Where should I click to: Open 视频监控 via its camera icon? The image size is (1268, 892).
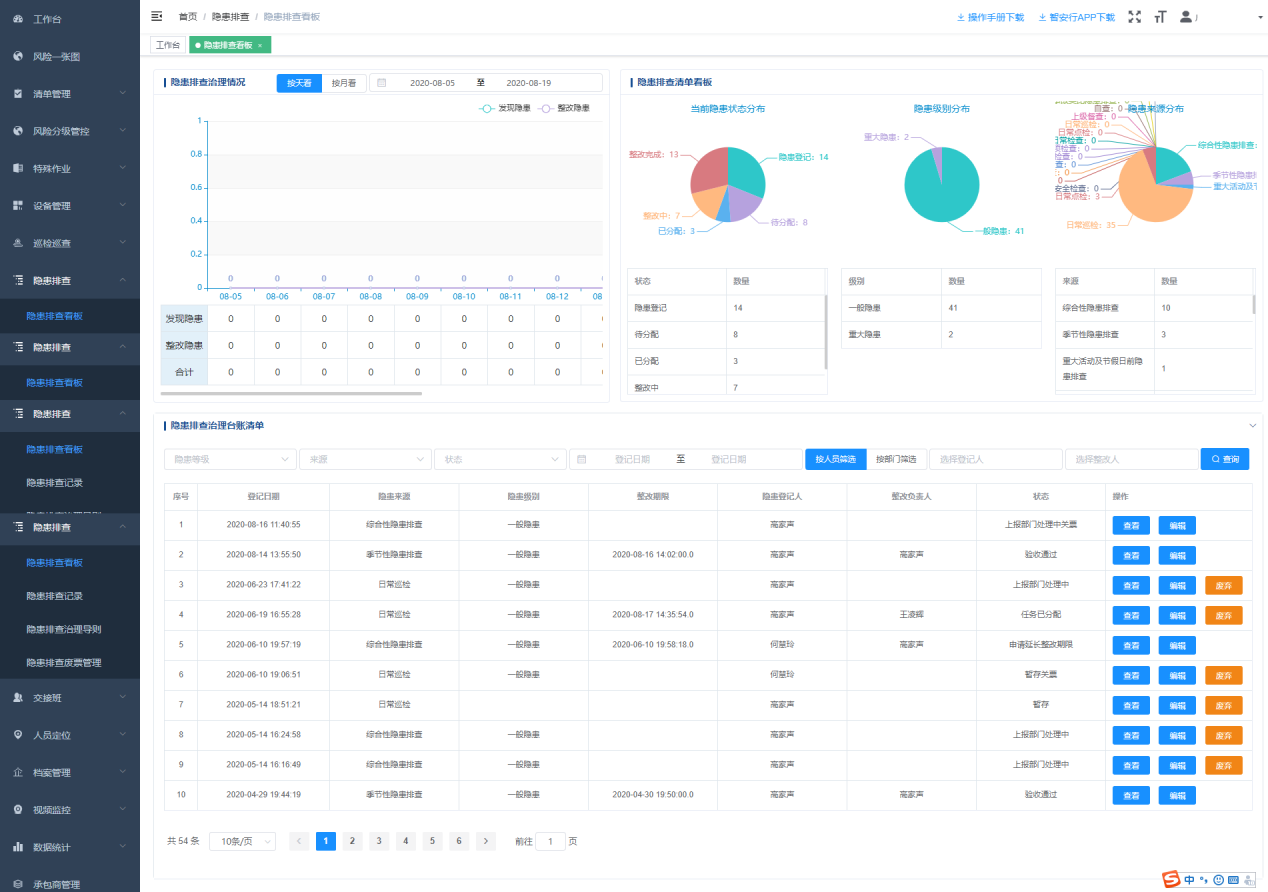tap(18, 809)
